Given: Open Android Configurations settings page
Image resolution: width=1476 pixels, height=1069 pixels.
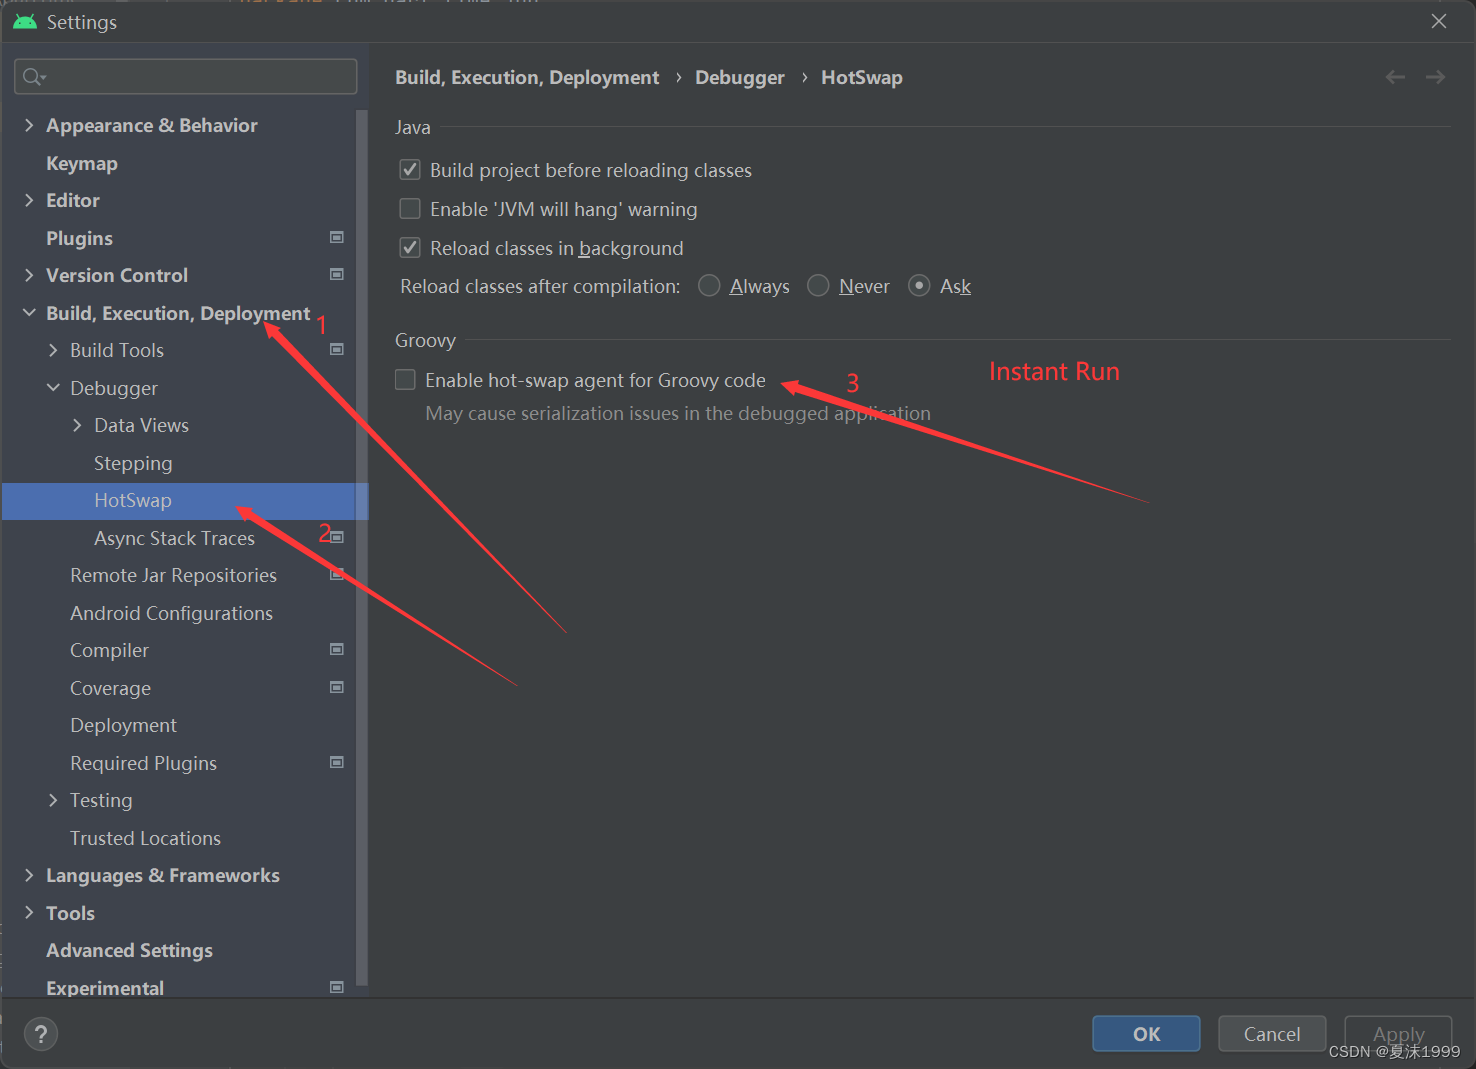Looking at the screenshot, I should [x=171, y=612].
